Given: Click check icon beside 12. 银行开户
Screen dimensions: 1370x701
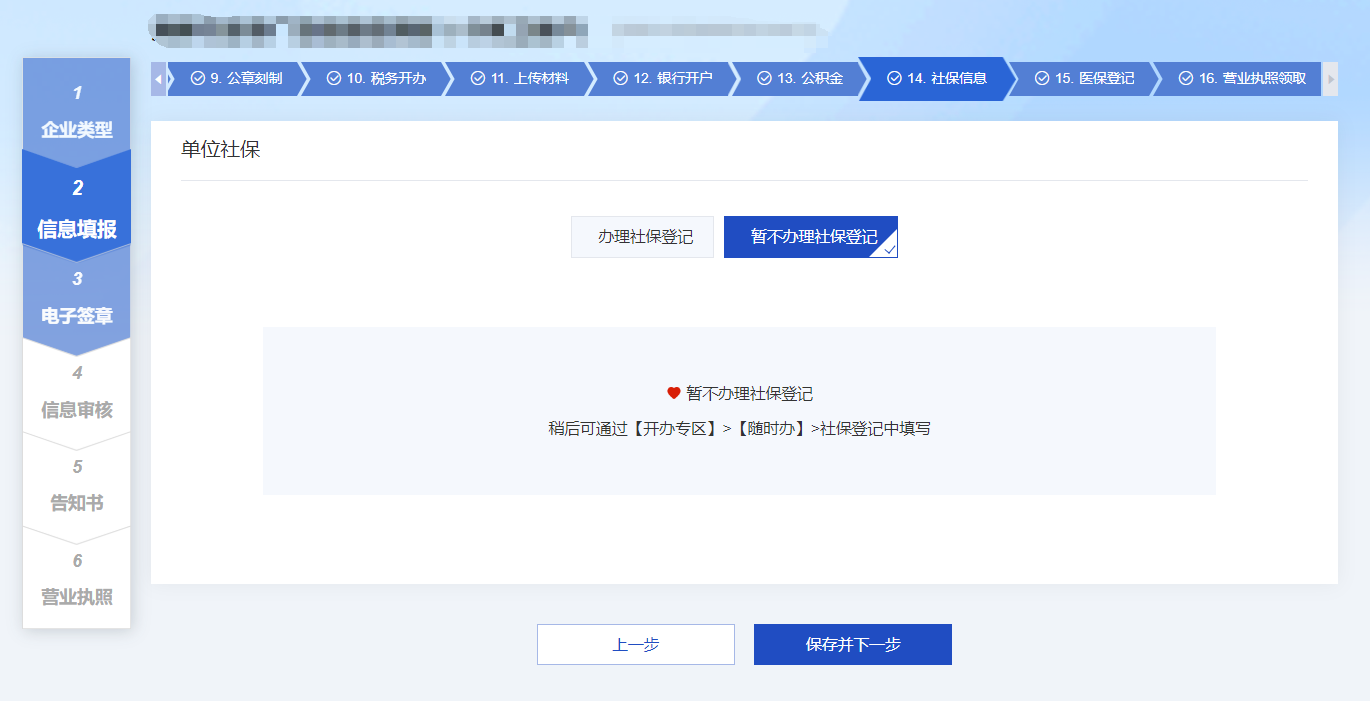Looking at the screenshot, I should click(x=621, y=78).
